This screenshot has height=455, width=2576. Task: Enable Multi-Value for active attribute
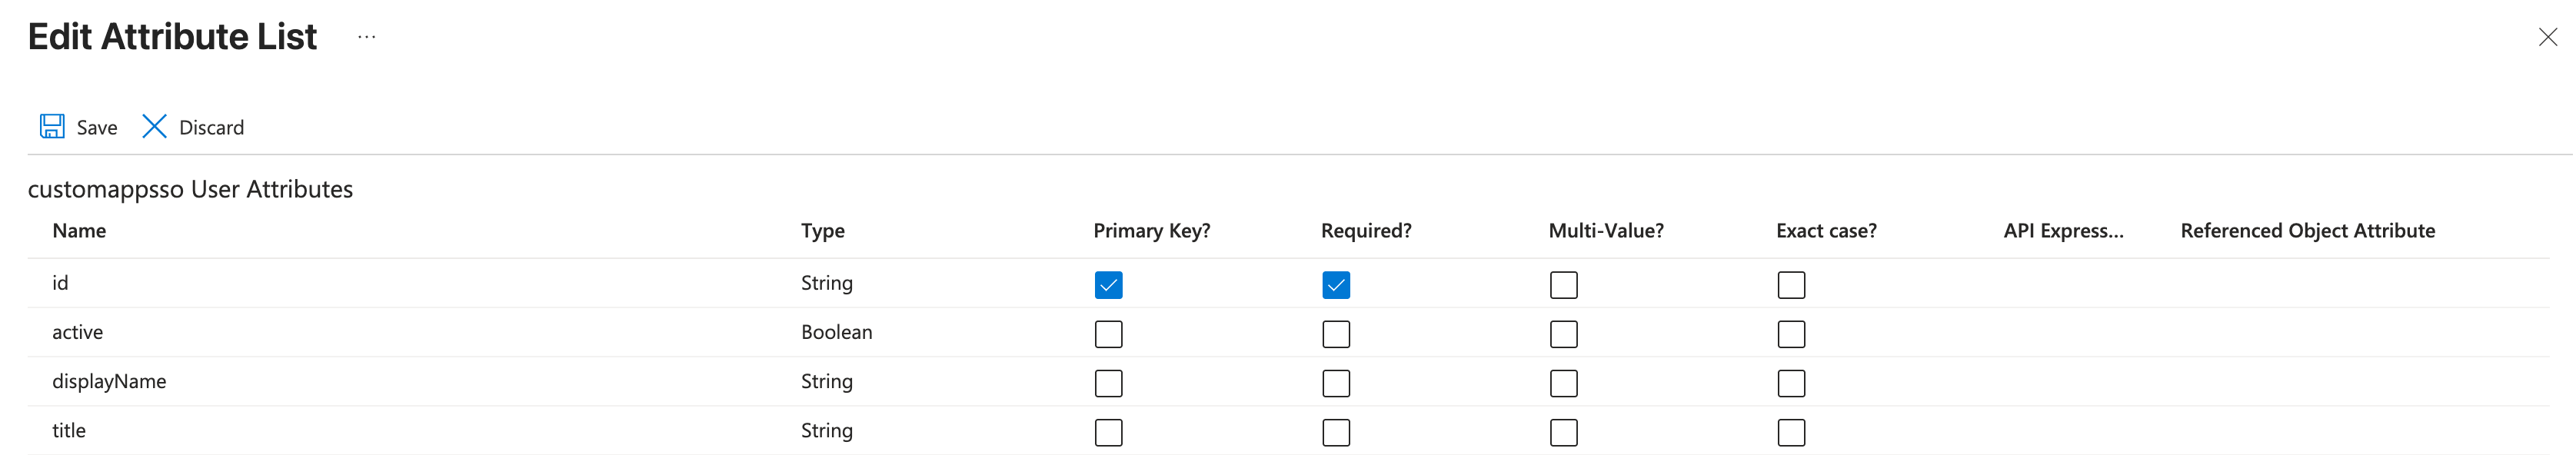coord(1563,334)
